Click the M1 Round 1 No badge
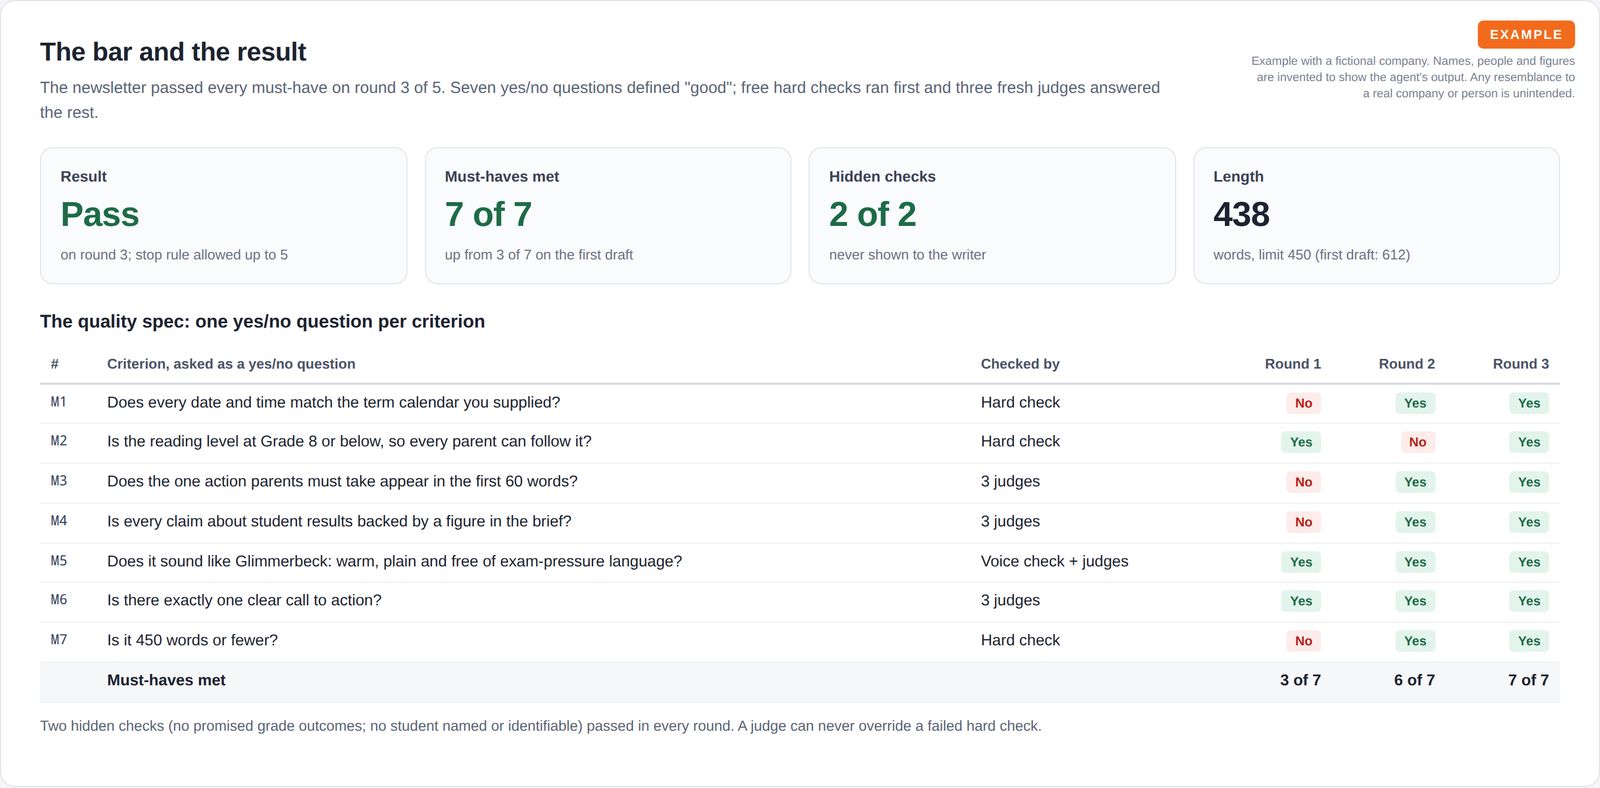The height and width of the screenshot is (788, 1600). click(1303, 403)
